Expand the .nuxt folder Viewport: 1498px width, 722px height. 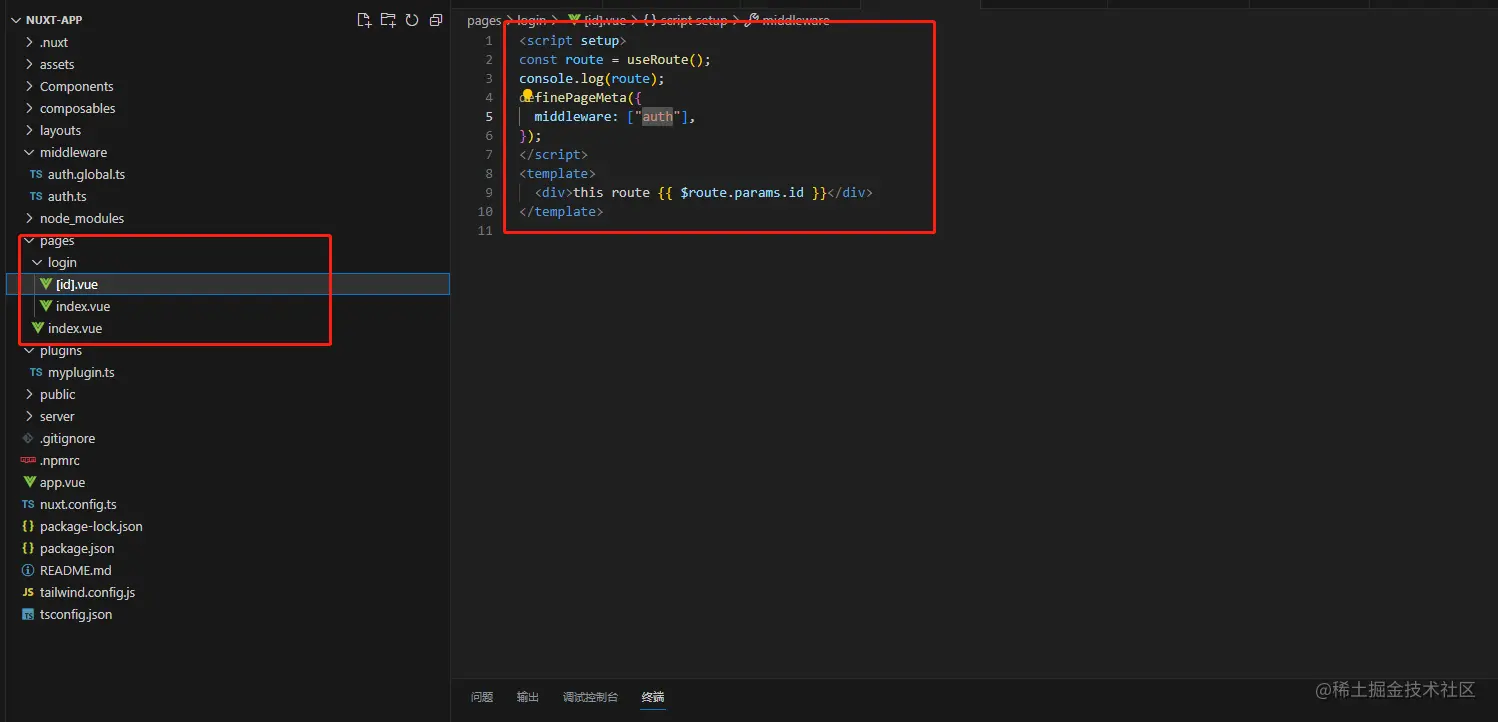[29, 42]
